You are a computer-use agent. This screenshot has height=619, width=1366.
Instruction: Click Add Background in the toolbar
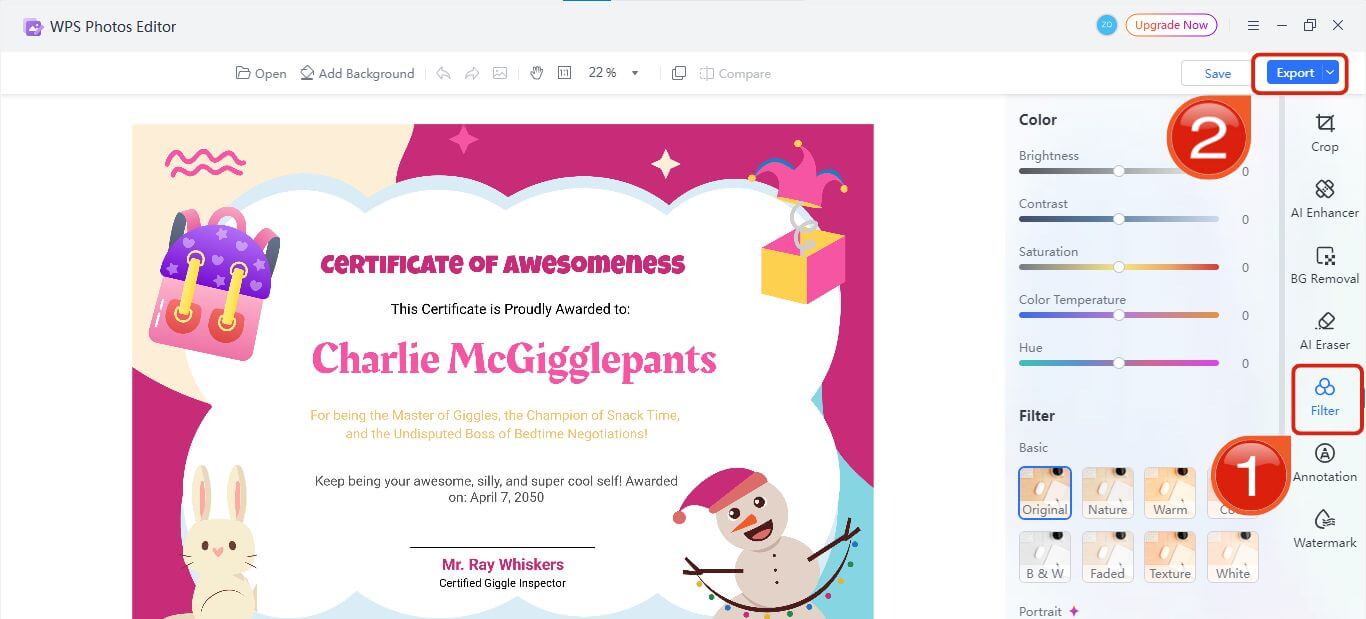pos(357,73)
